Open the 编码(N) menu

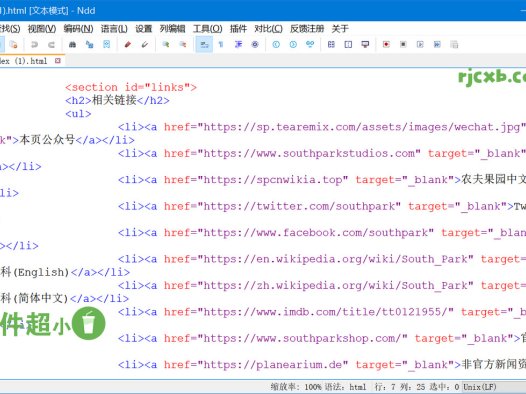[x=78, y=29]
